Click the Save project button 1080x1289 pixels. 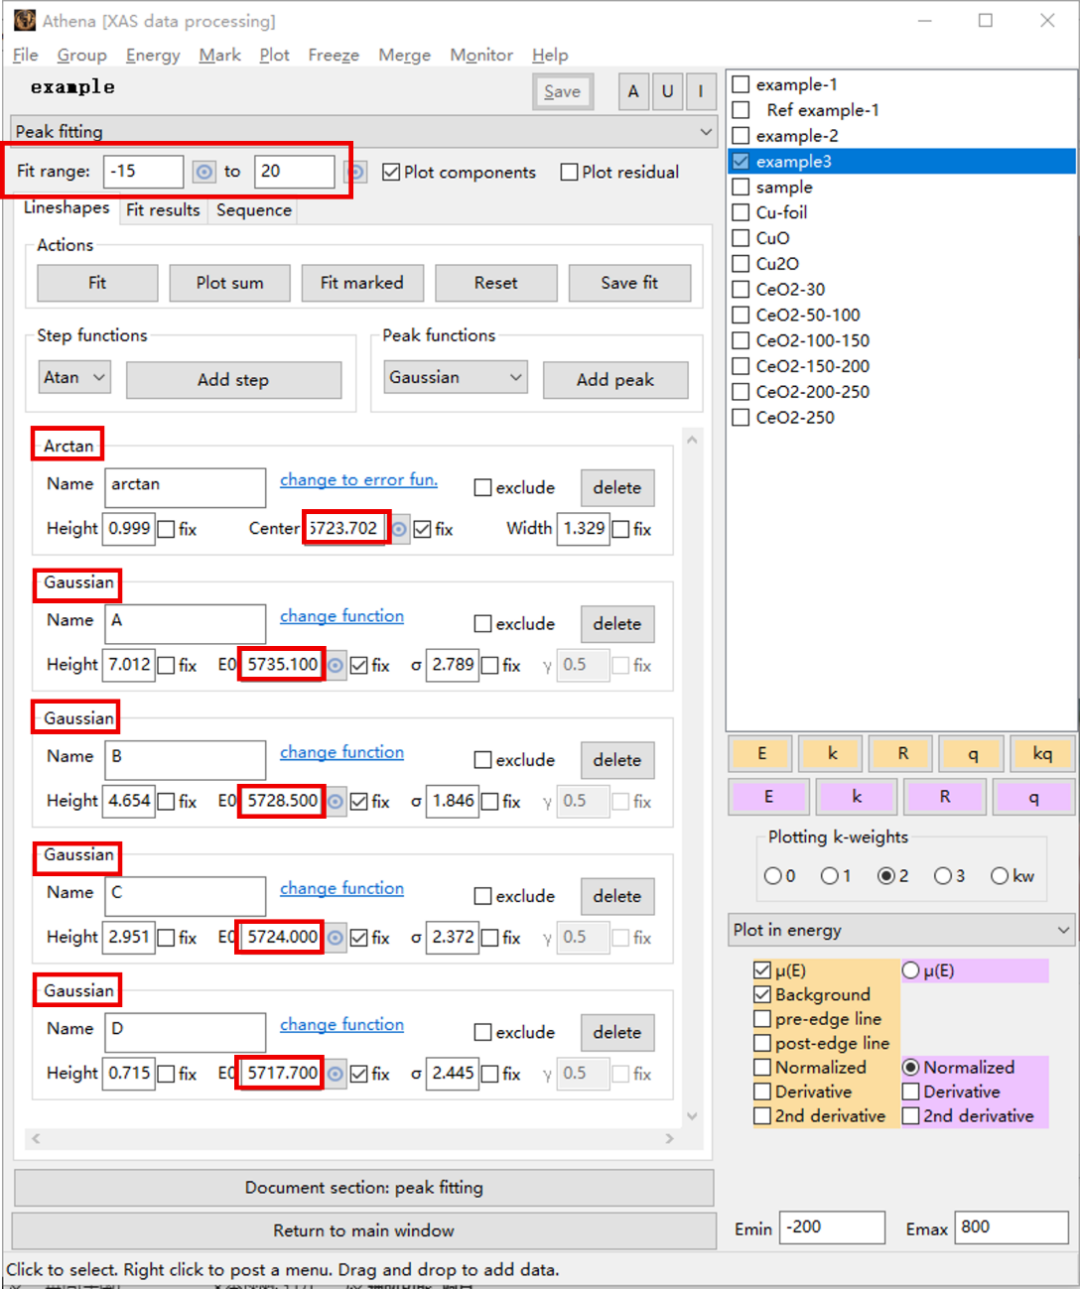(563, 92)
